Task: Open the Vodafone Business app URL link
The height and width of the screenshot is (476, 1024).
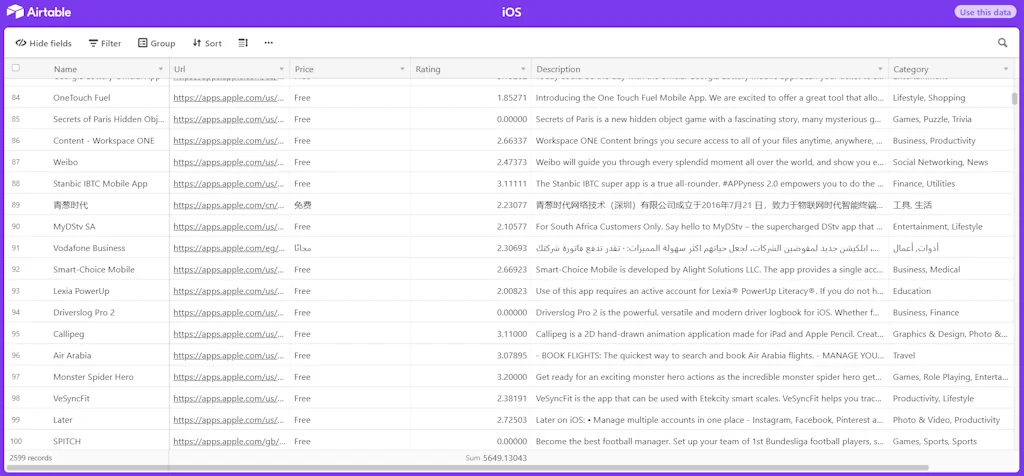Action: click(229, 248)
